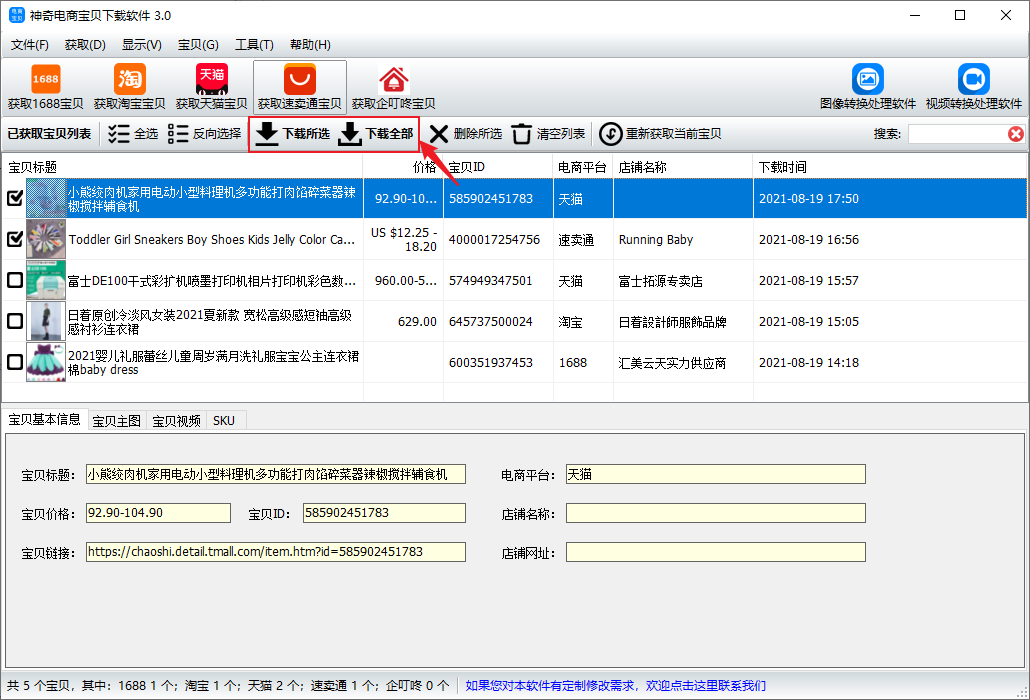The height and width of the screenshot is (700, 1030).
Task: Open the 获取(D) menu
Action: pyautogui.click(x=85, y=45)
